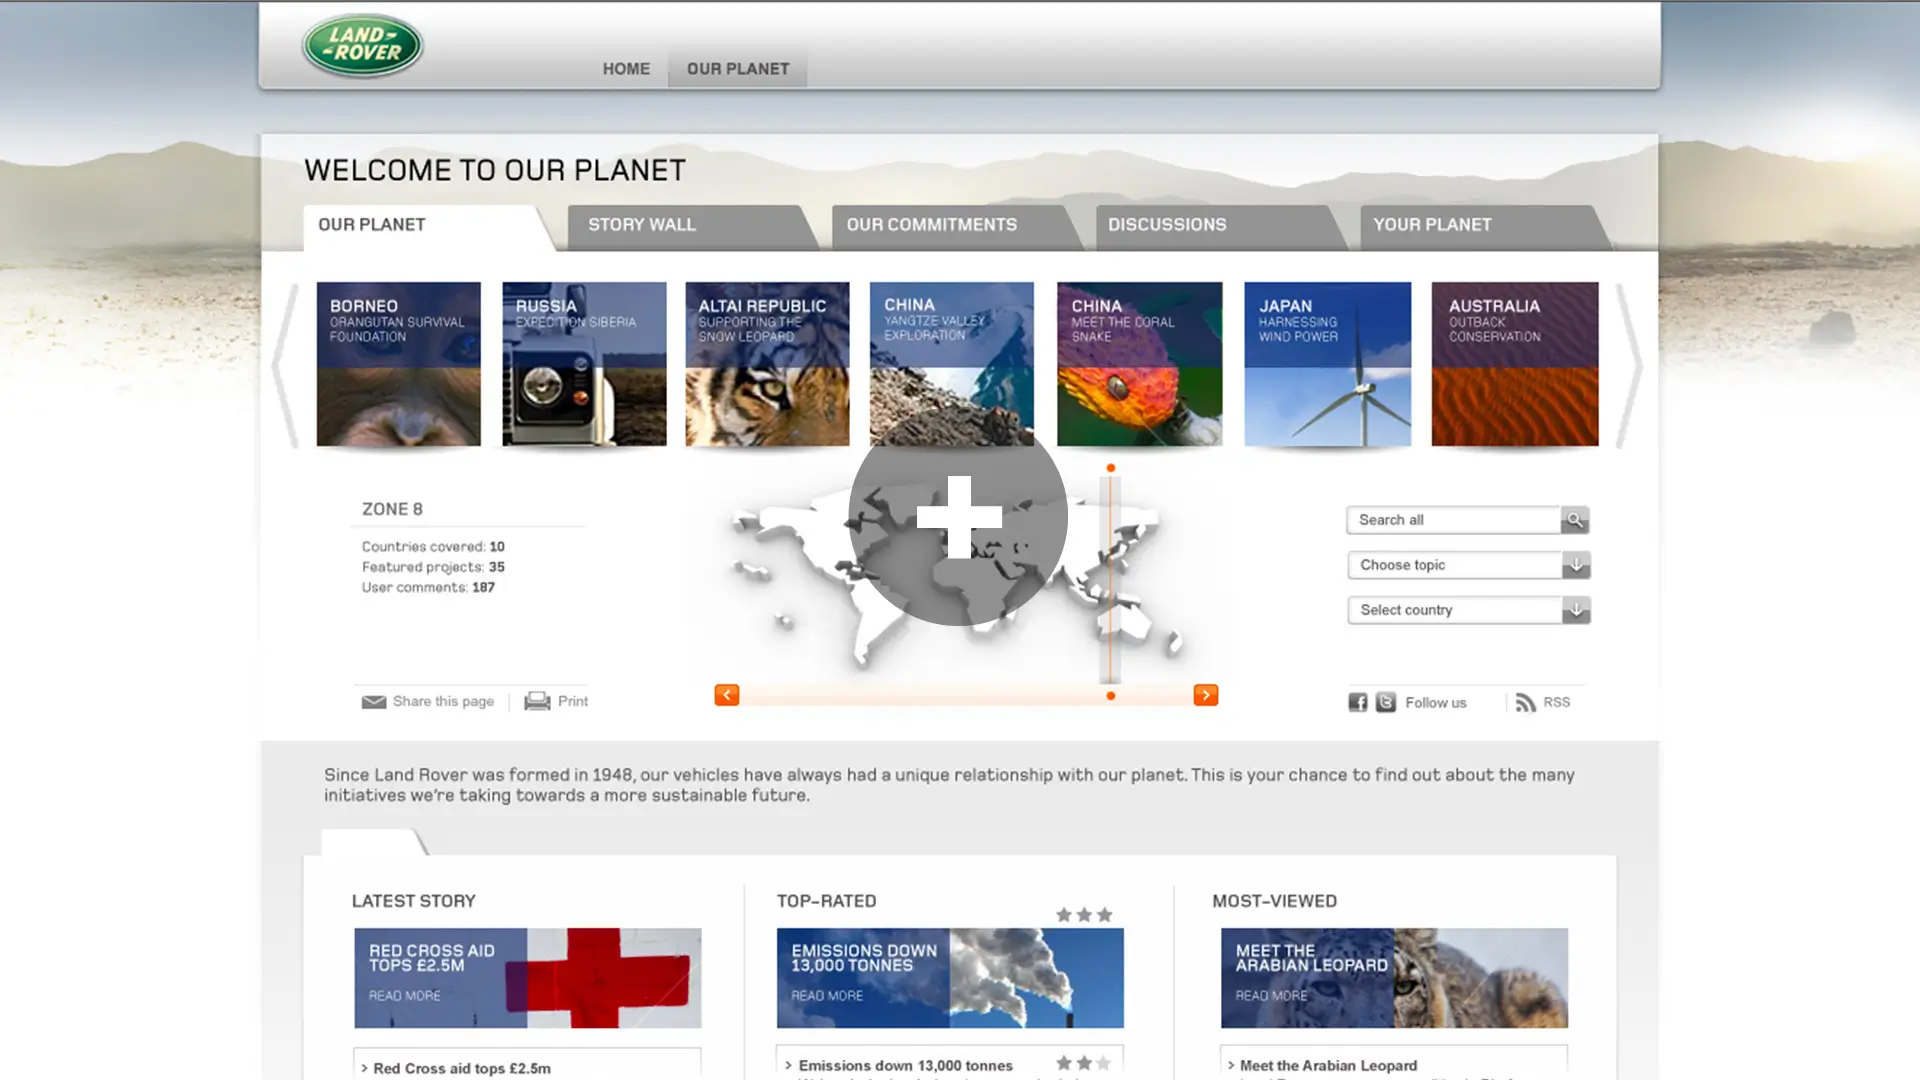This screenshot has width=1920, height=1080.
Task: Expand the Select country dropdown
Action: point(1576,610)
